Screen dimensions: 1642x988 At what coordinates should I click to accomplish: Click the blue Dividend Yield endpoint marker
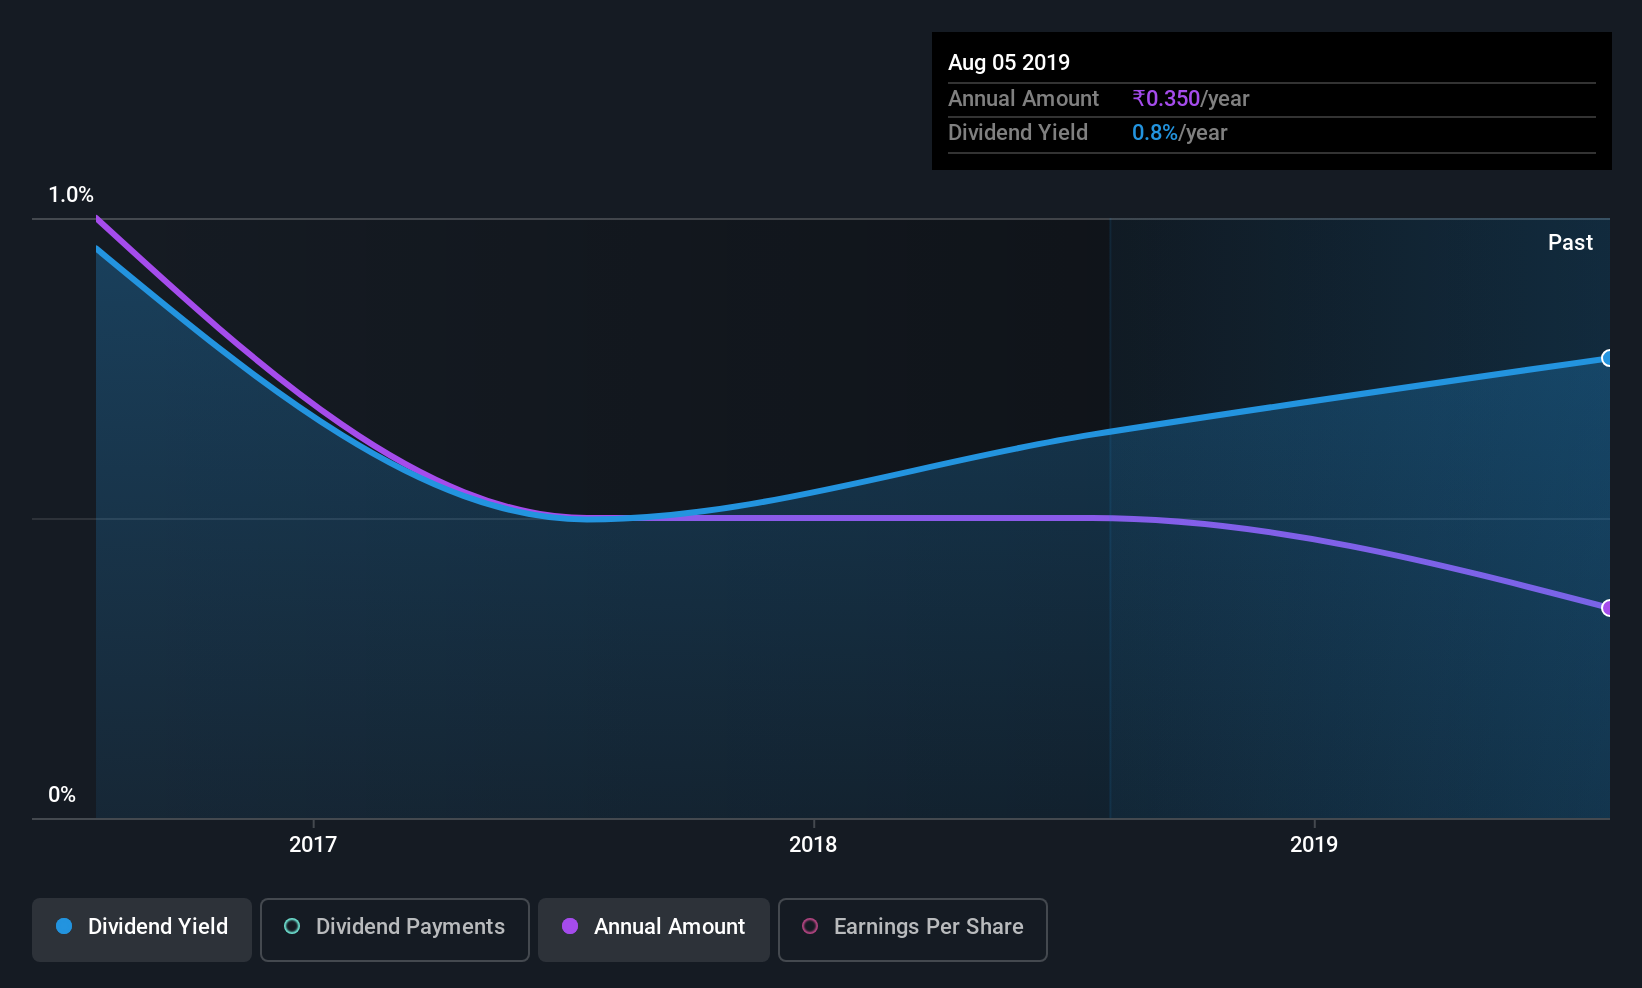[1607, 358]
